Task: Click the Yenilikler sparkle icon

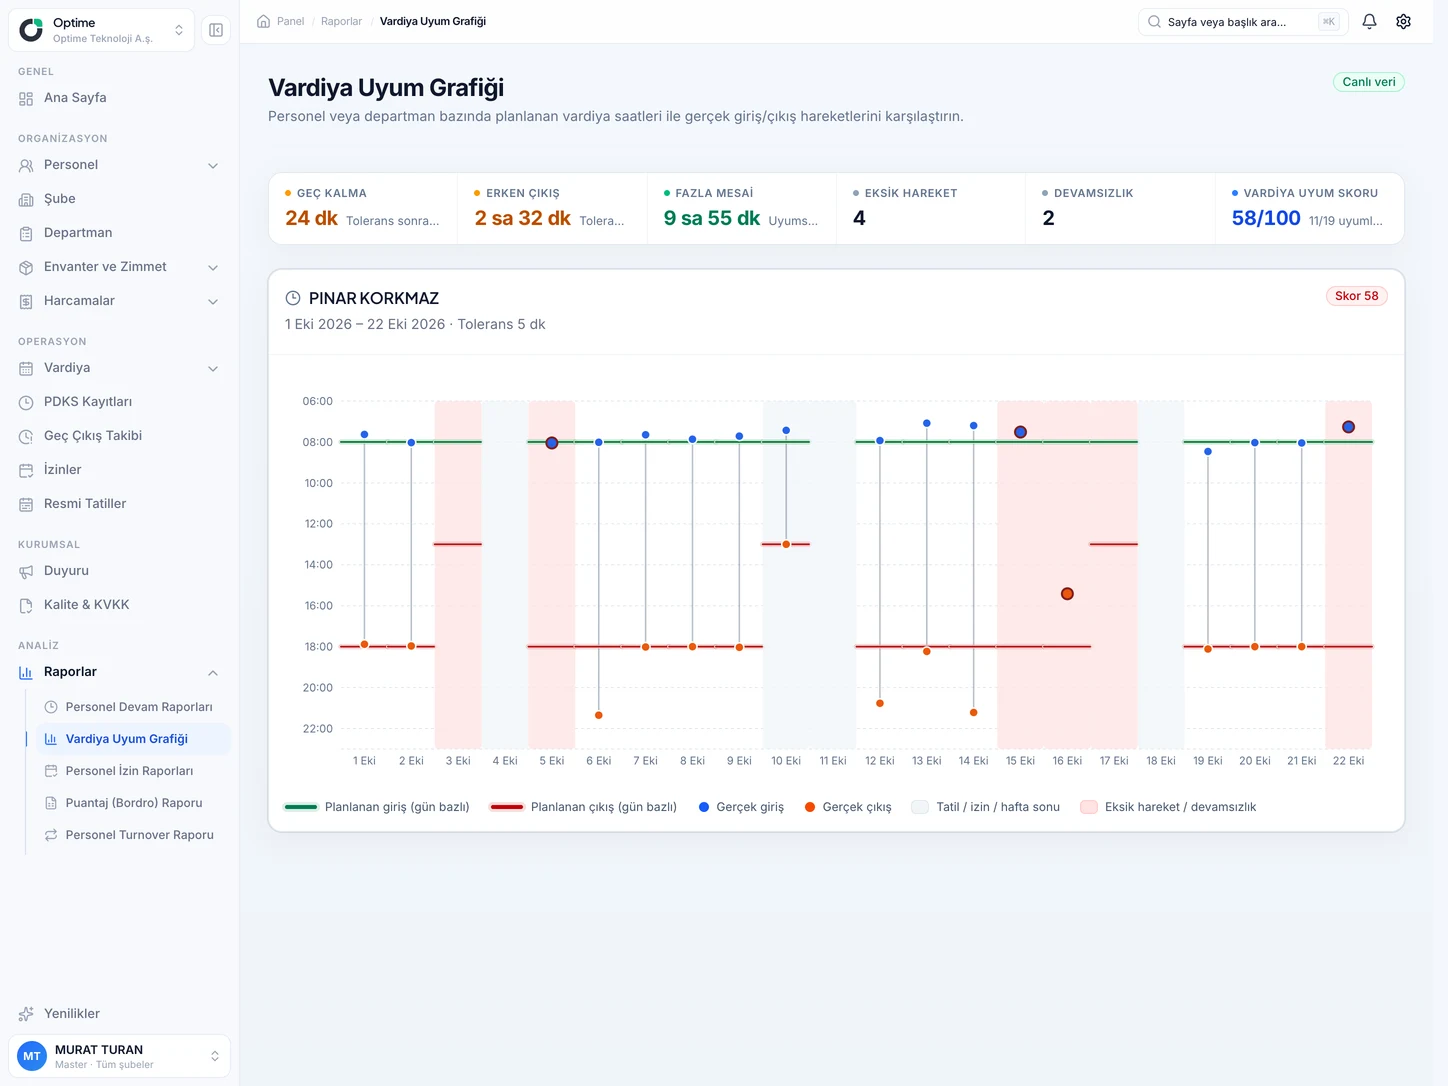Action: [26, 1014]
